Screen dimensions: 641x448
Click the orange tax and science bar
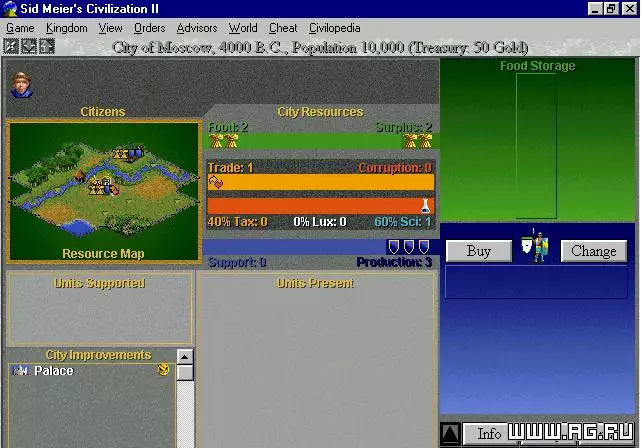pos(321,206)
